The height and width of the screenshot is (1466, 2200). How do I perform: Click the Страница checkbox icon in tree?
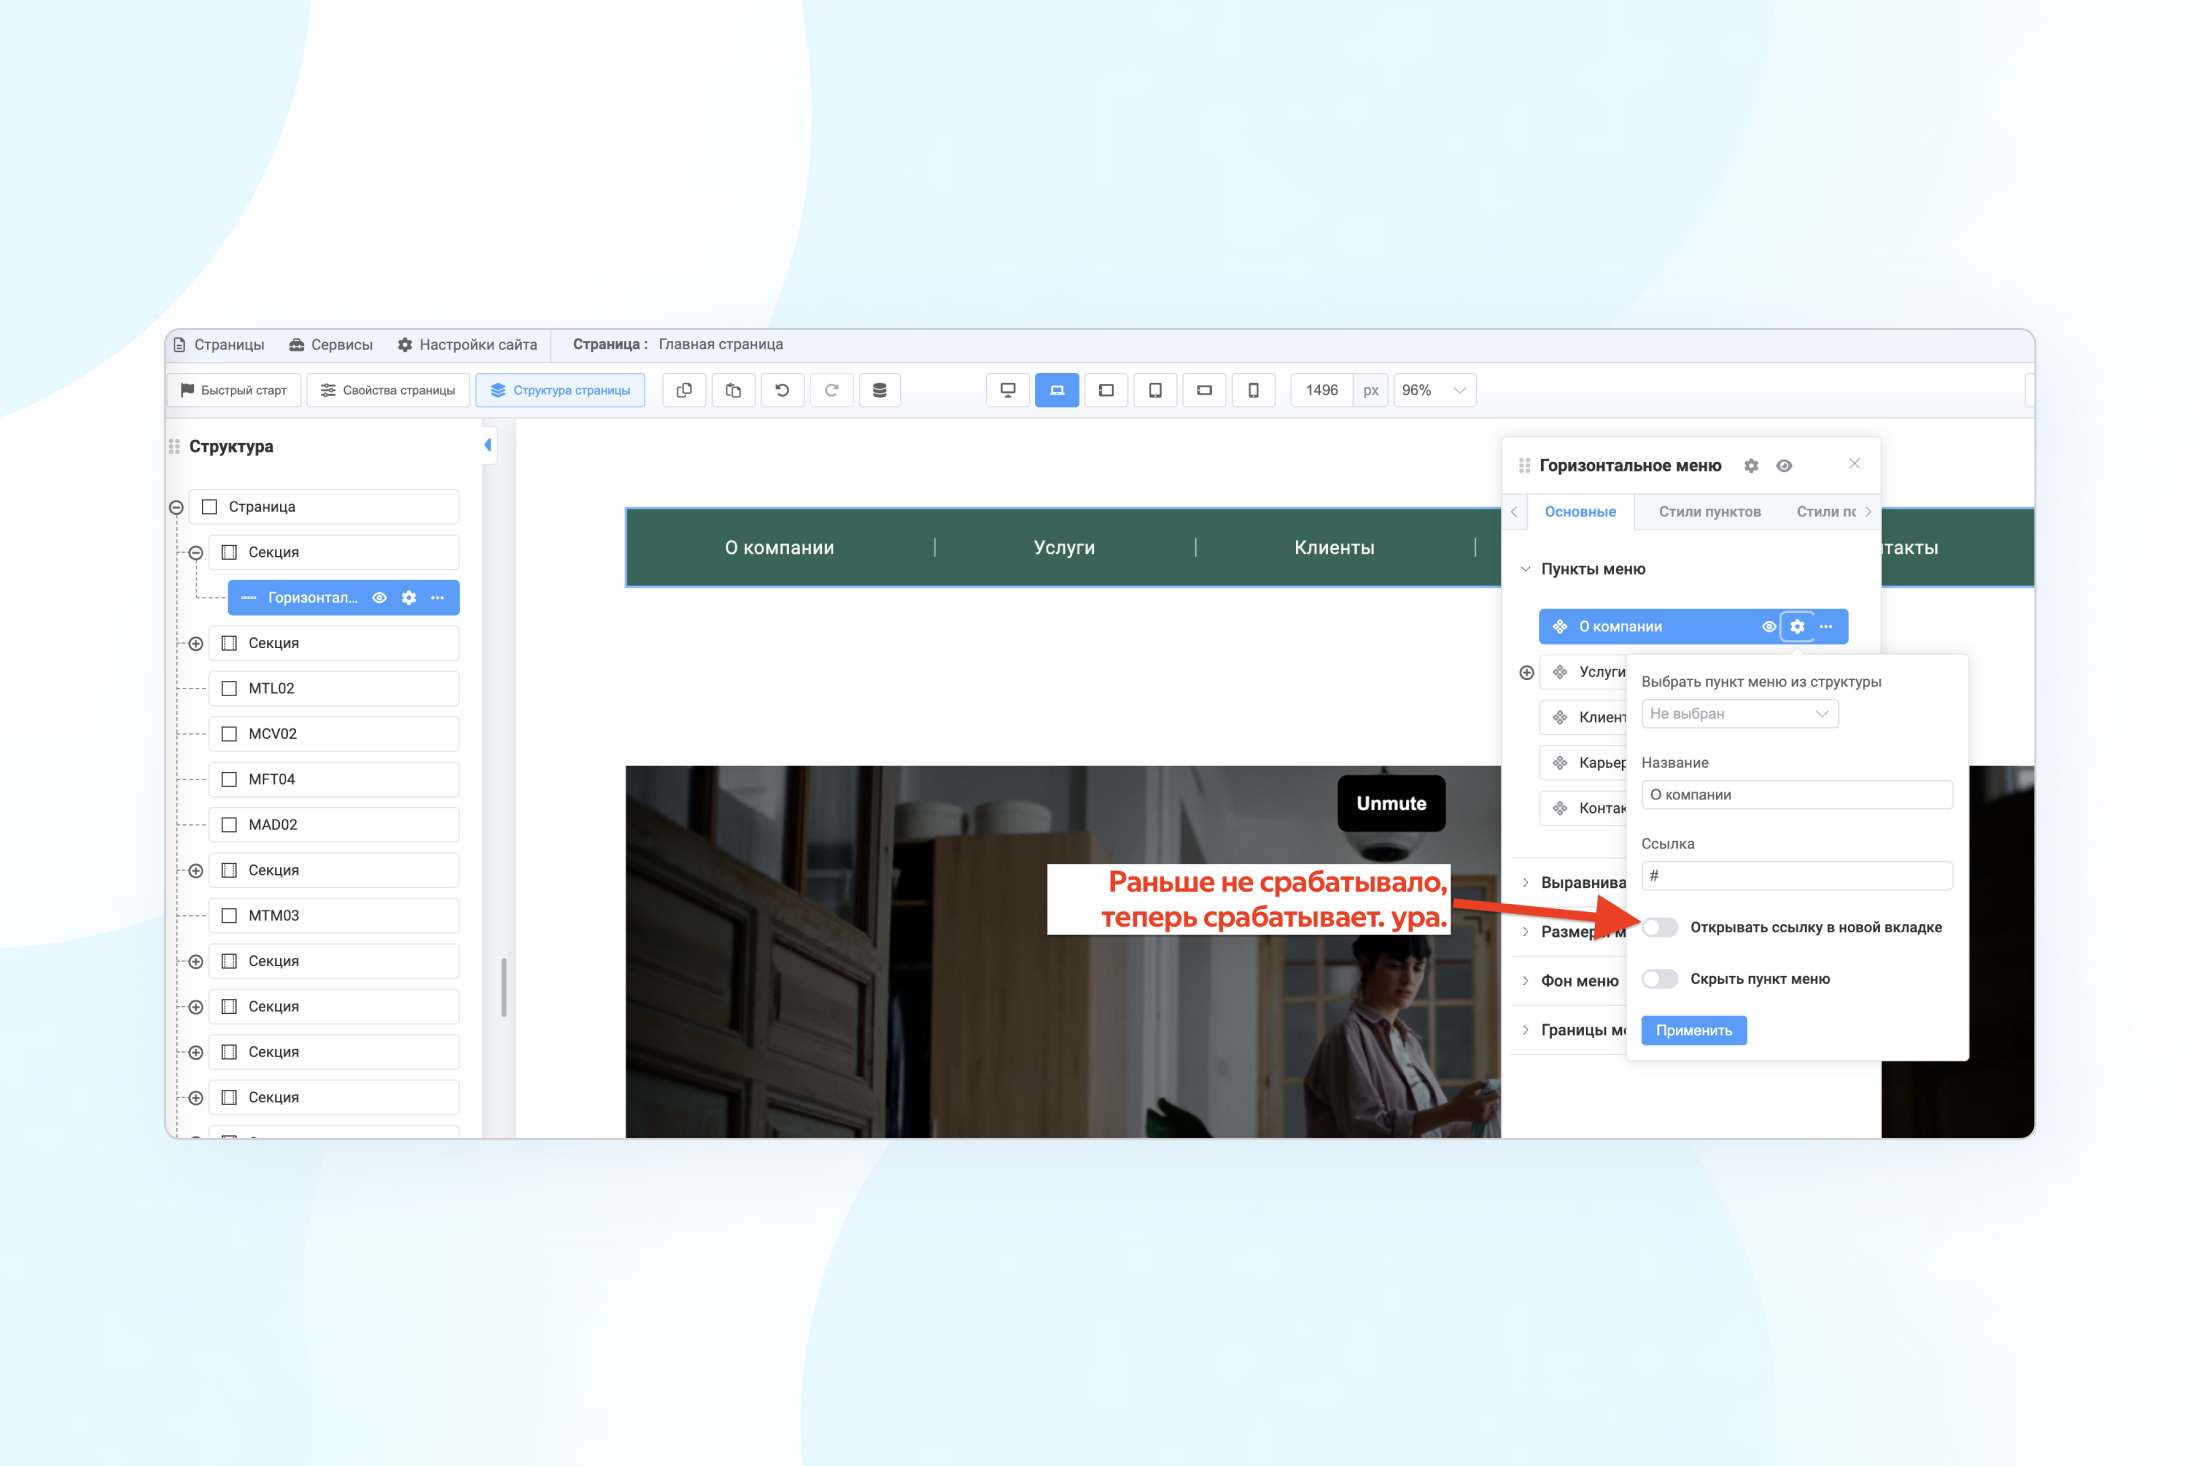[210, 507]
